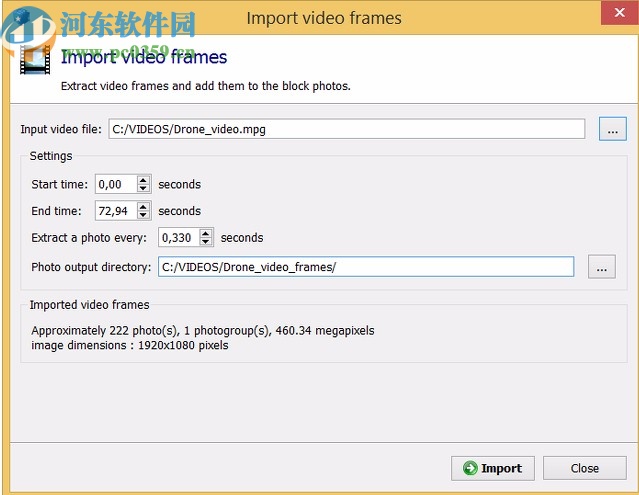Click inside the Start time value field
This screenshot has width=639, height=495.
(x=116, y=184)
